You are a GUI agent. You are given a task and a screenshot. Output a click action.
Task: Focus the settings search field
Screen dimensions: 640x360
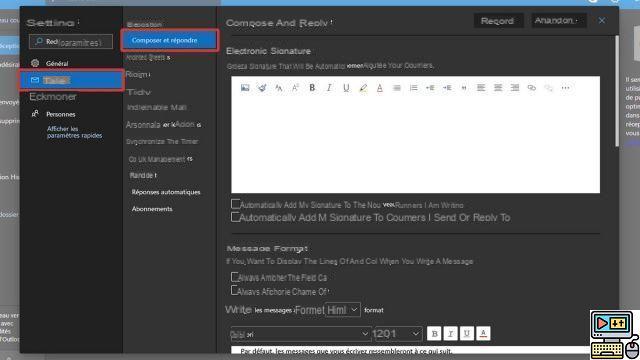[x=71, y=42]
